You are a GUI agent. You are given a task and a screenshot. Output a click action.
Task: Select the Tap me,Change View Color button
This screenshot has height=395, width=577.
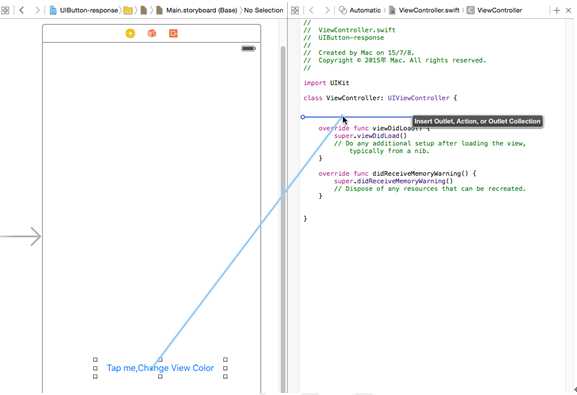click(x=160, y=368)
